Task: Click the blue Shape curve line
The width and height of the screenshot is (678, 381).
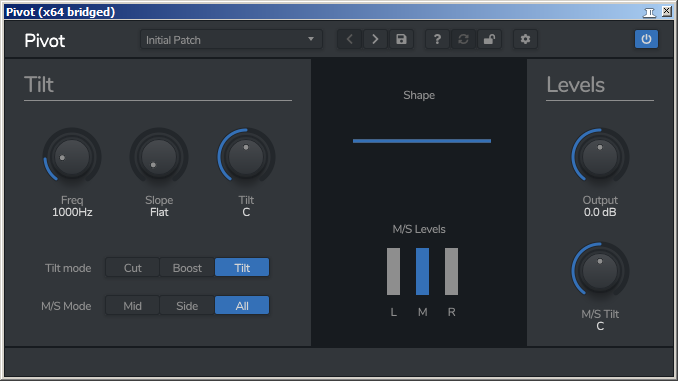Action: tap(422, 141)
